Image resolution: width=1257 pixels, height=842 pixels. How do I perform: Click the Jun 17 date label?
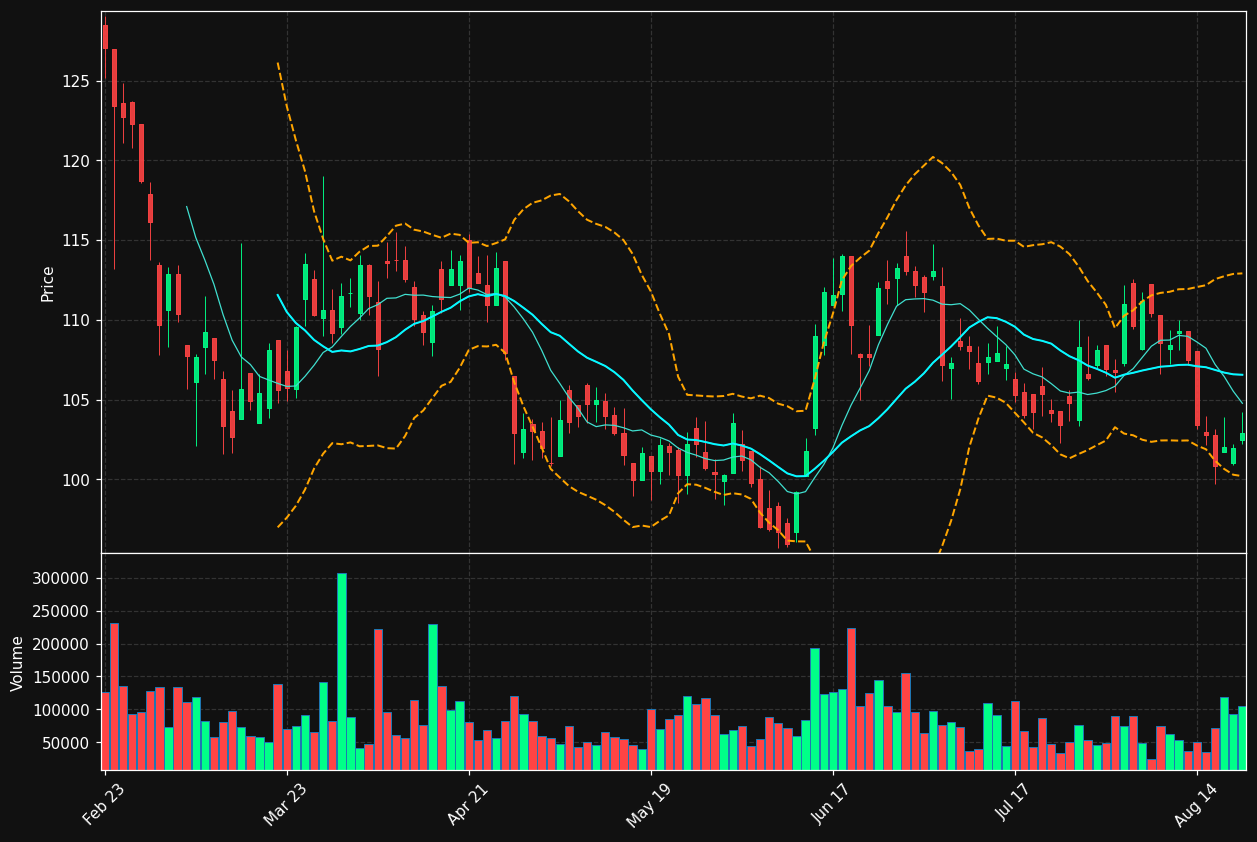[x=832, y=802]
